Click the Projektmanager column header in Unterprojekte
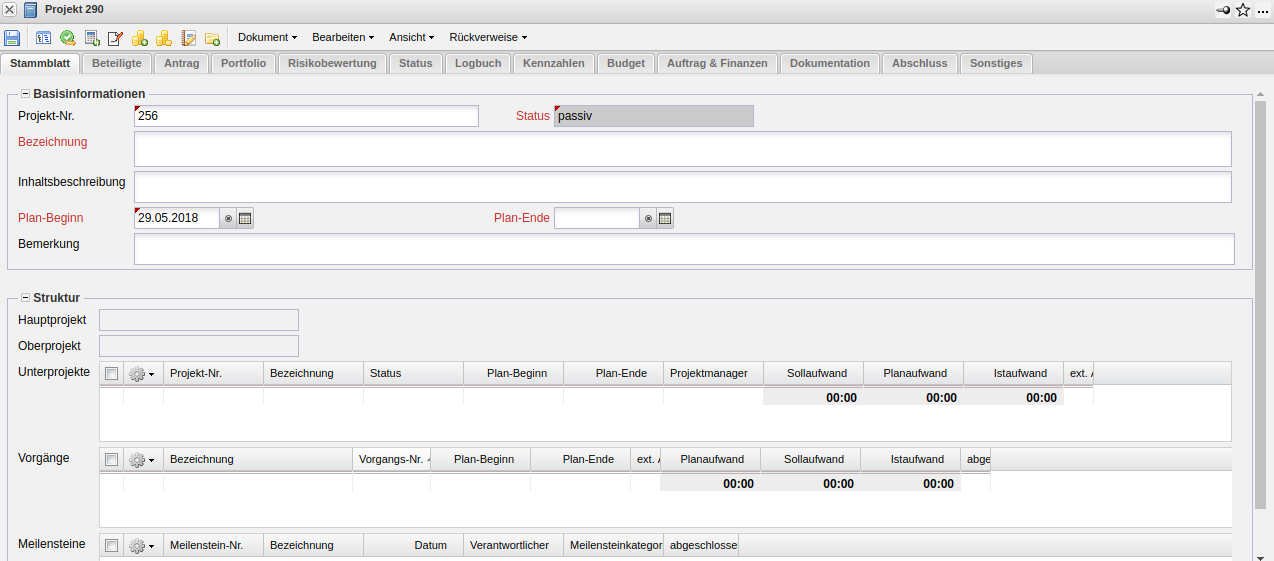Viewport: 1274px width, 561px height. [712, 373]
